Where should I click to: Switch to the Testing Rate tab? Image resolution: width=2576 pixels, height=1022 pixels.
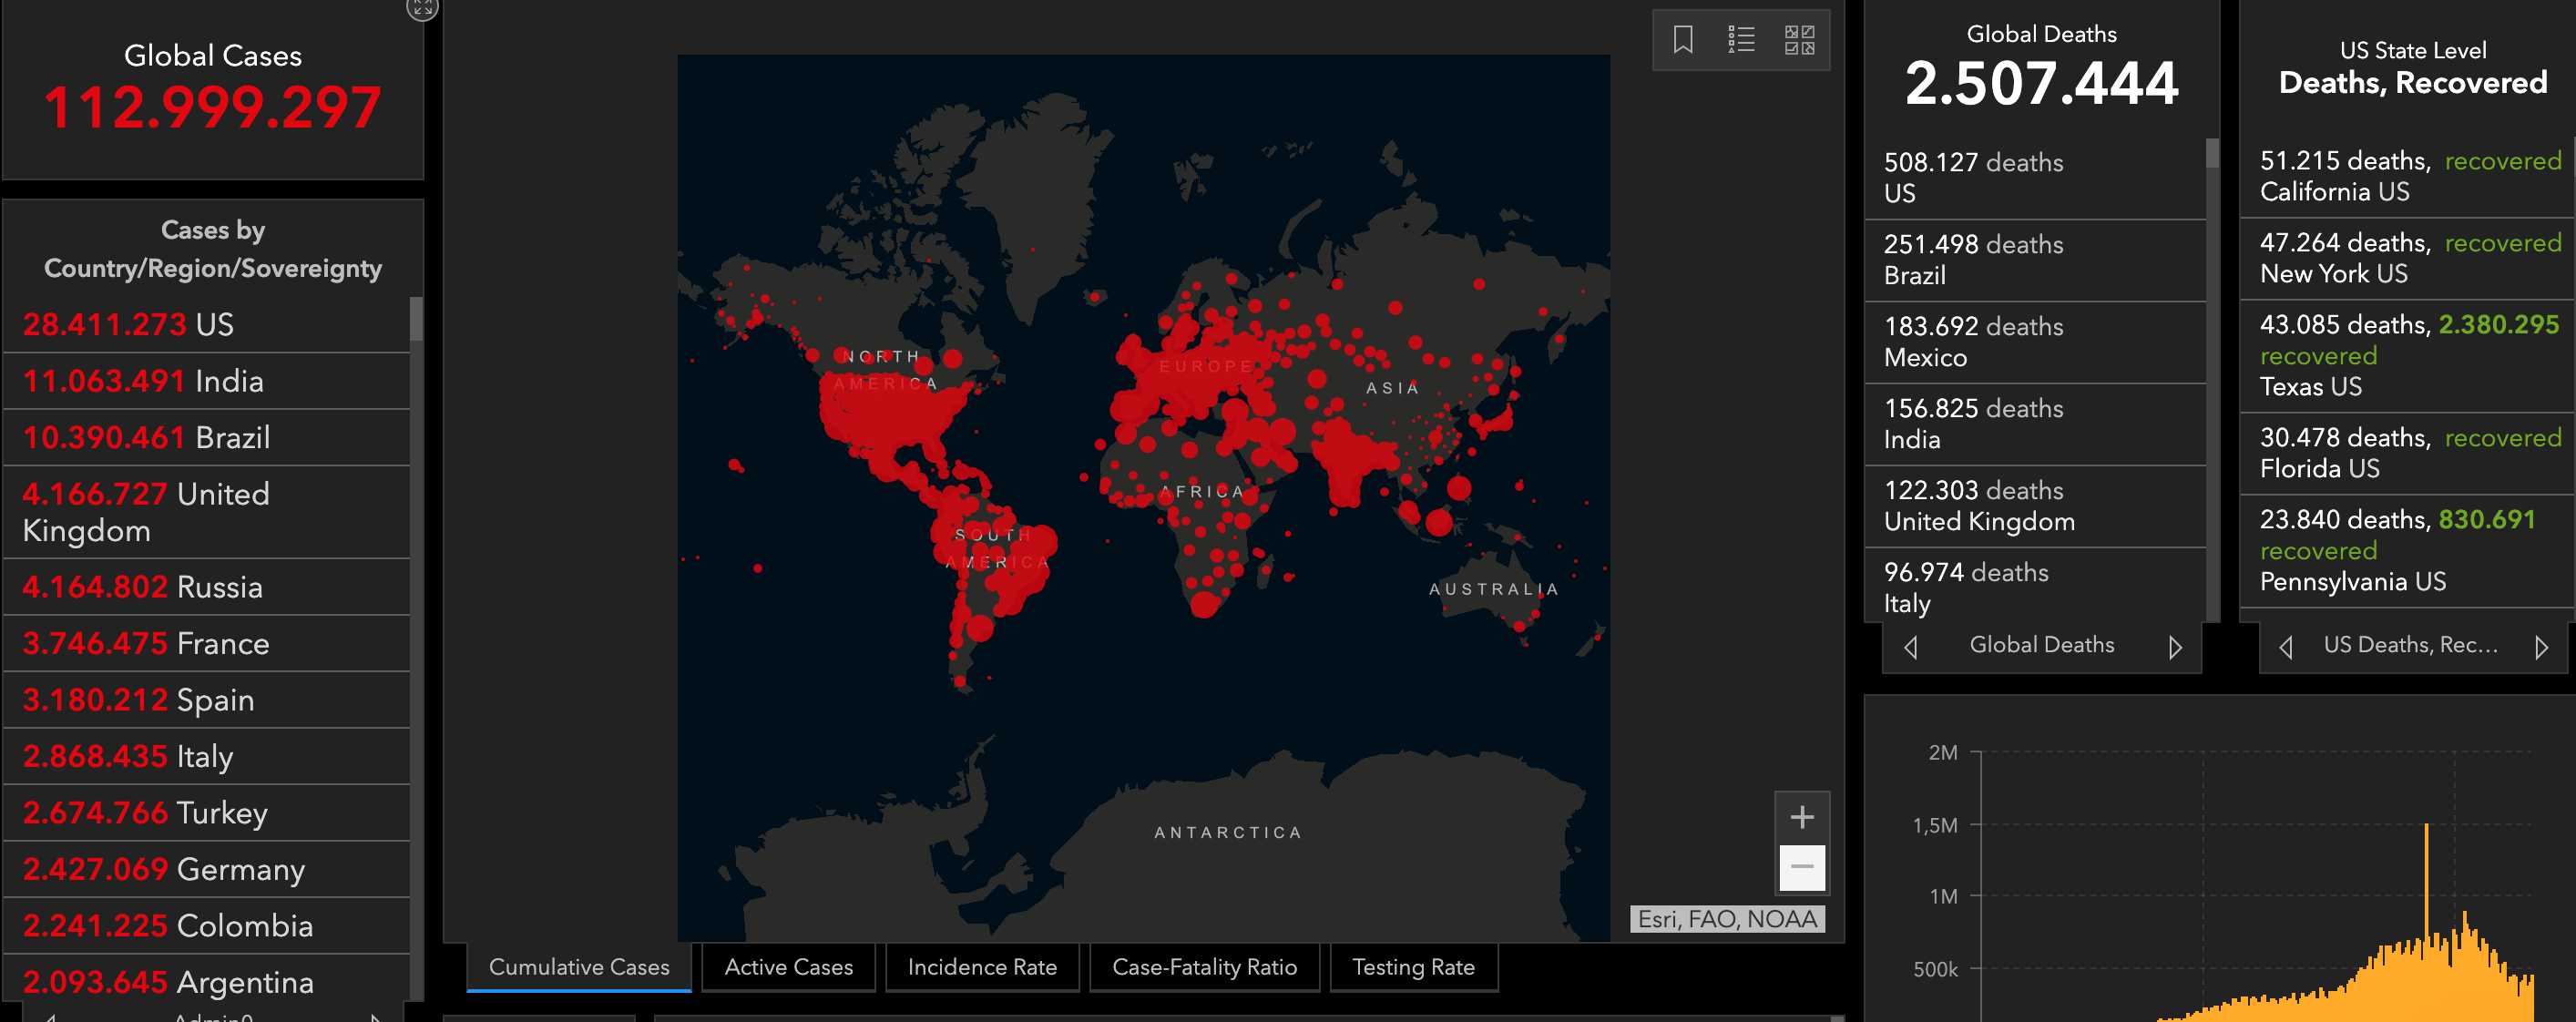[x=1412, y=967]
